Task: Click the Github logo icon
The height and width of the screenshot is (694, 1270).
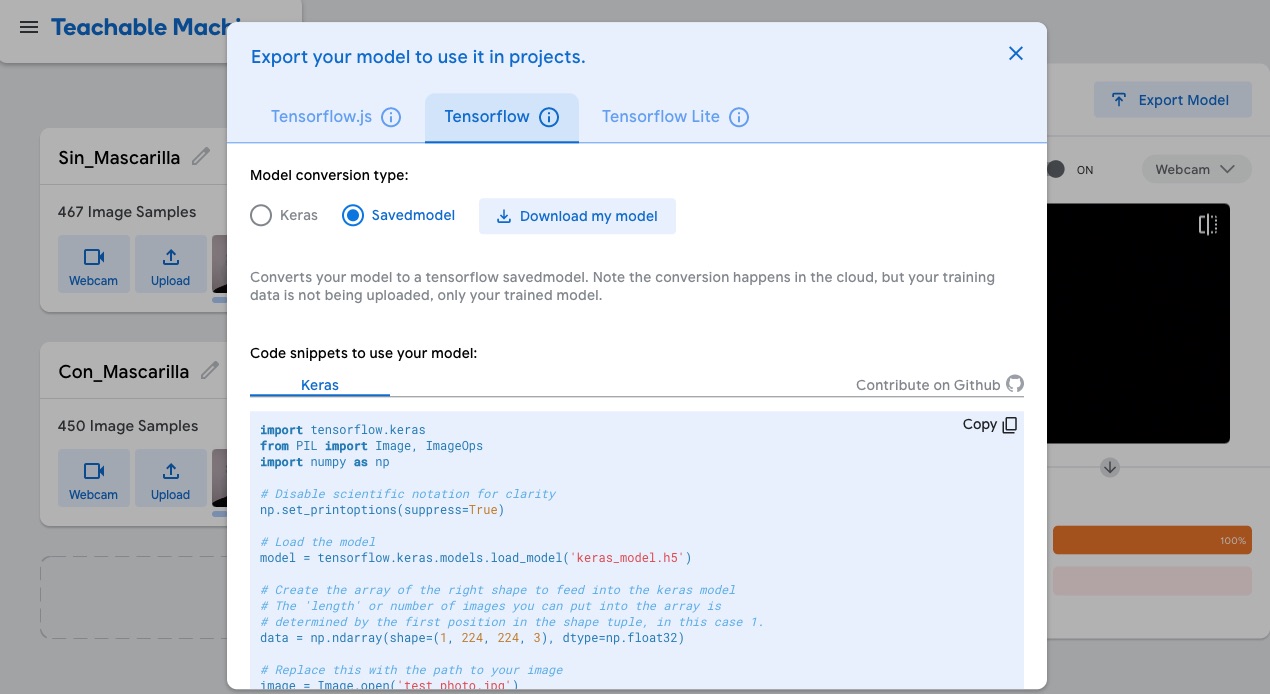Action: (1015, 384)
